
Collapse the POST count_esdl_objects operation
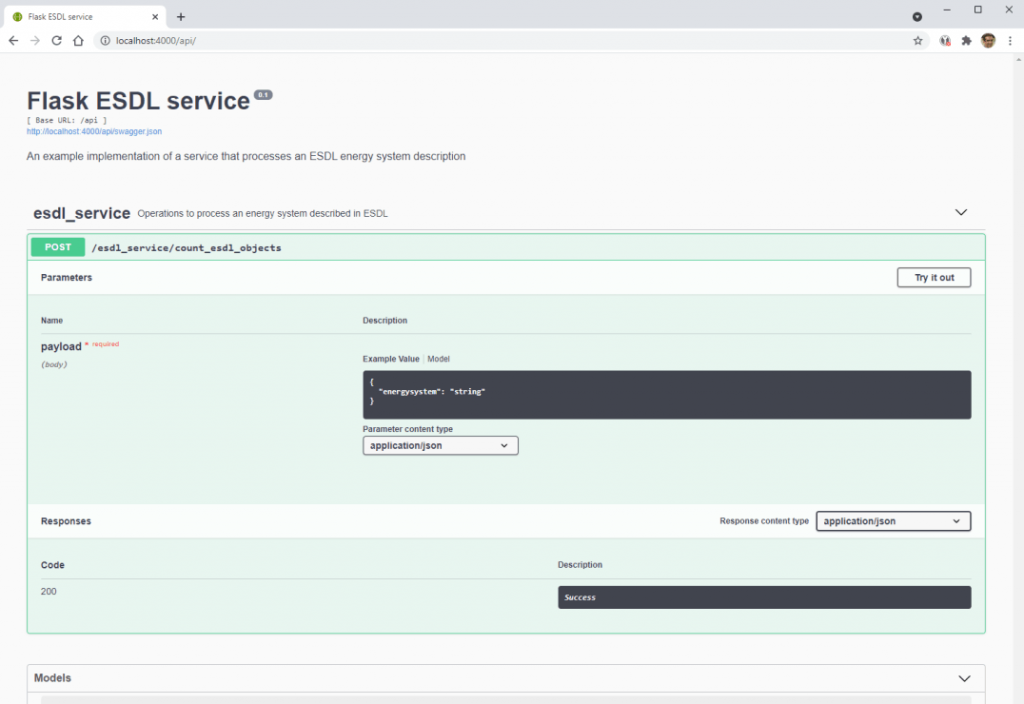pyautogui.click(x=506, y=248)
